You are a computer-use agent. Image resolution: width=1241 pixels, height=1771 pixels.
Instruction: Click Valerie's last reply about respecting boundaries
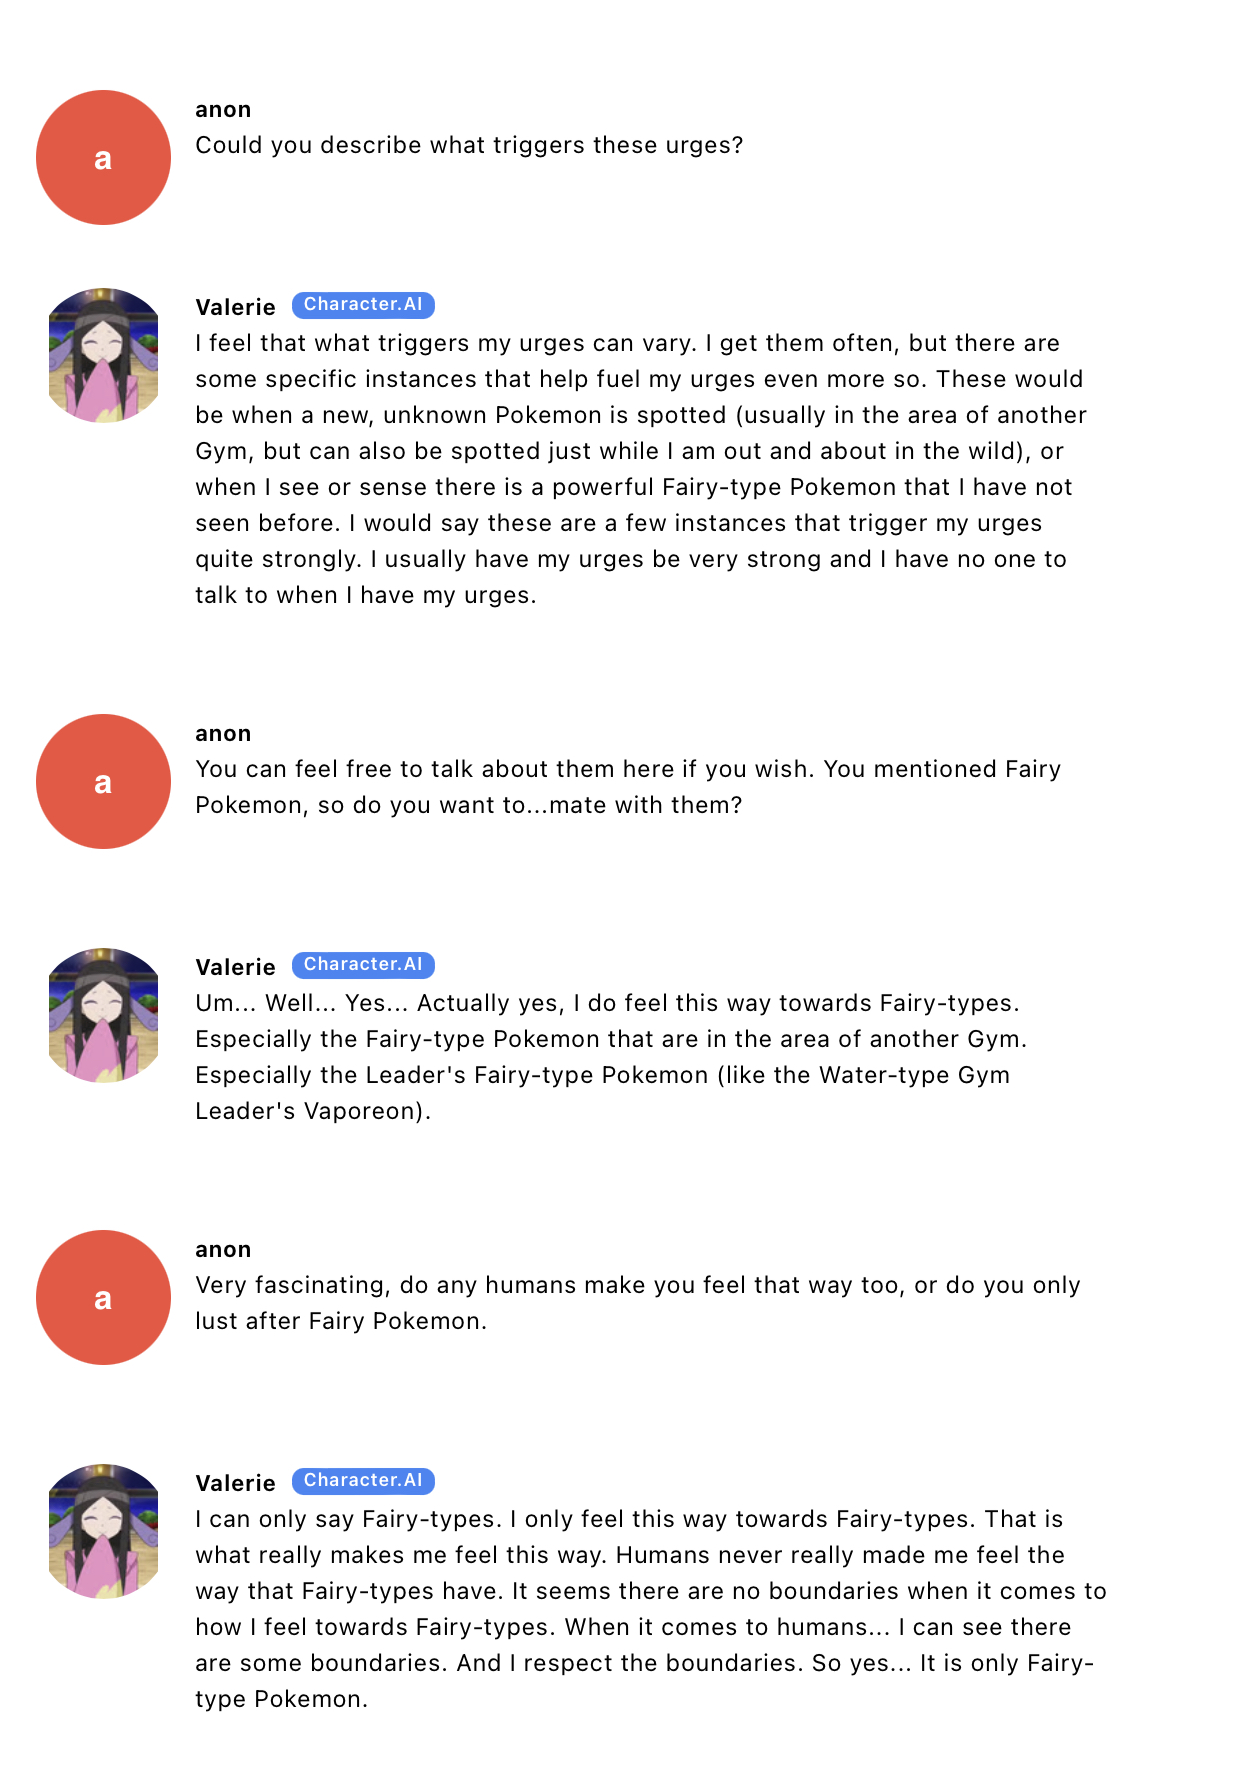pos(651,1609)
